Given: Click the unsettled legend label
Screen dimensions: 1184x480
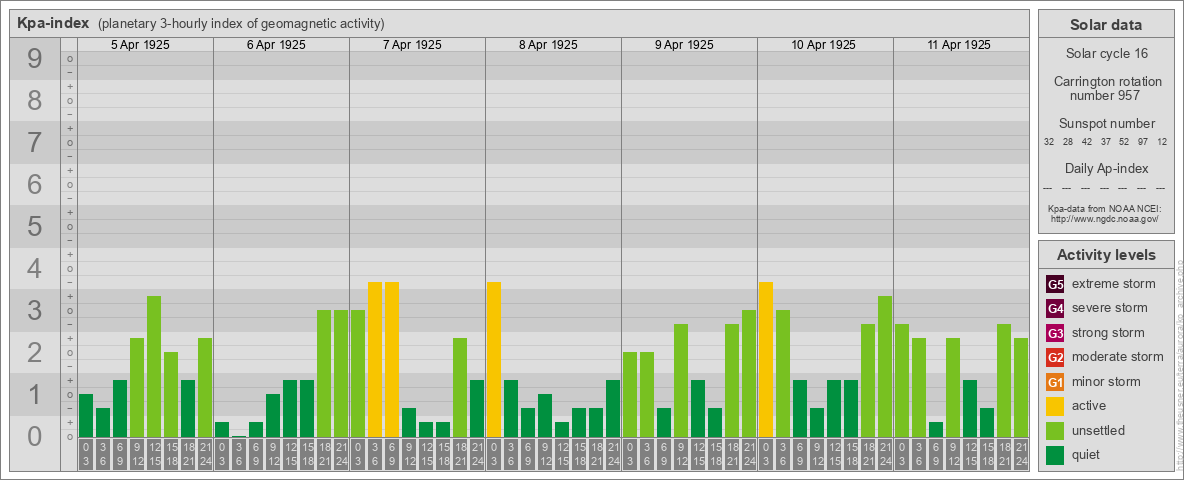Looking at the screenshot, I should (1098, 430).
